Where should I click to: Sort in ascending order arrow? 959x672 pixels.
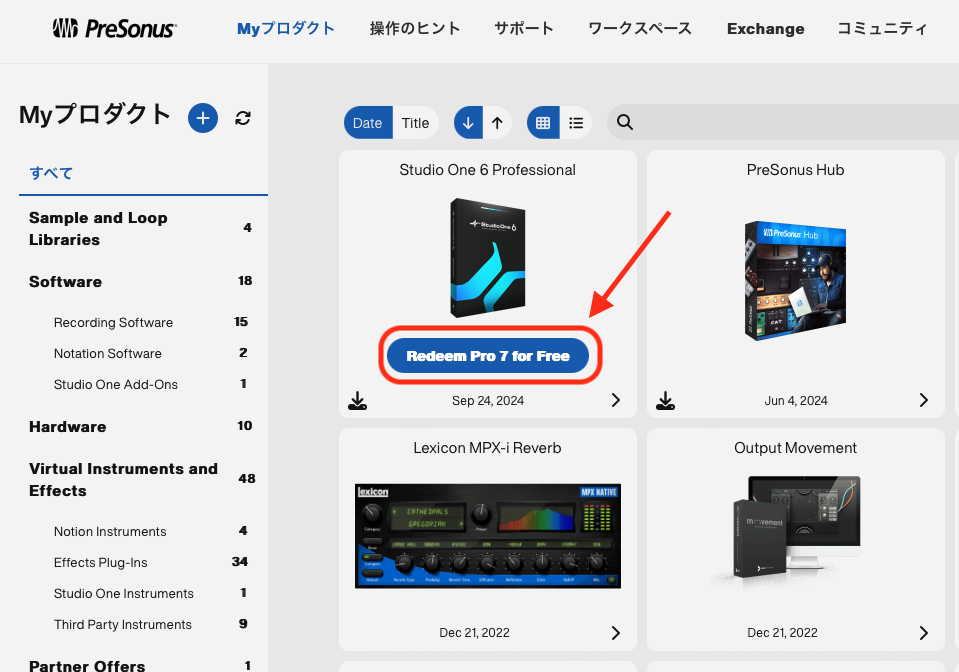[x=497, y=123]
